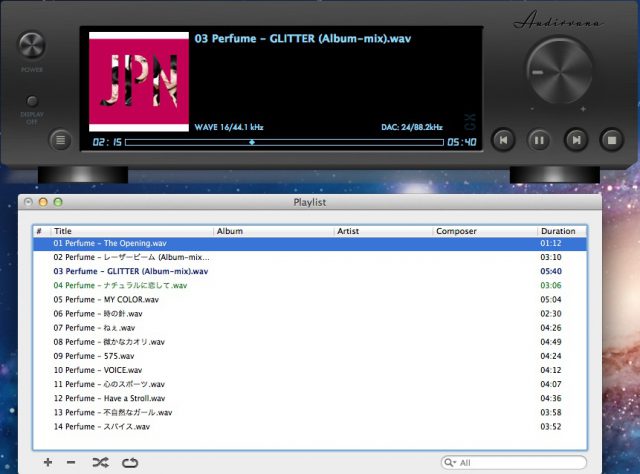Image resolution: width=640 pixels, height=474 pixels.
Task: Click the JPN album artwork
Action: pos(139,82)
